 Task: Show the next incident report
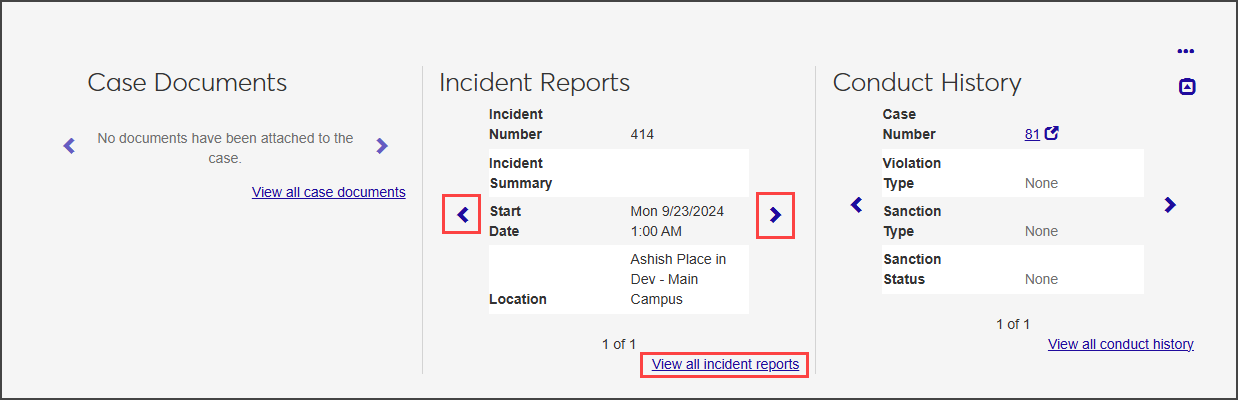click(x=775, y=214)
